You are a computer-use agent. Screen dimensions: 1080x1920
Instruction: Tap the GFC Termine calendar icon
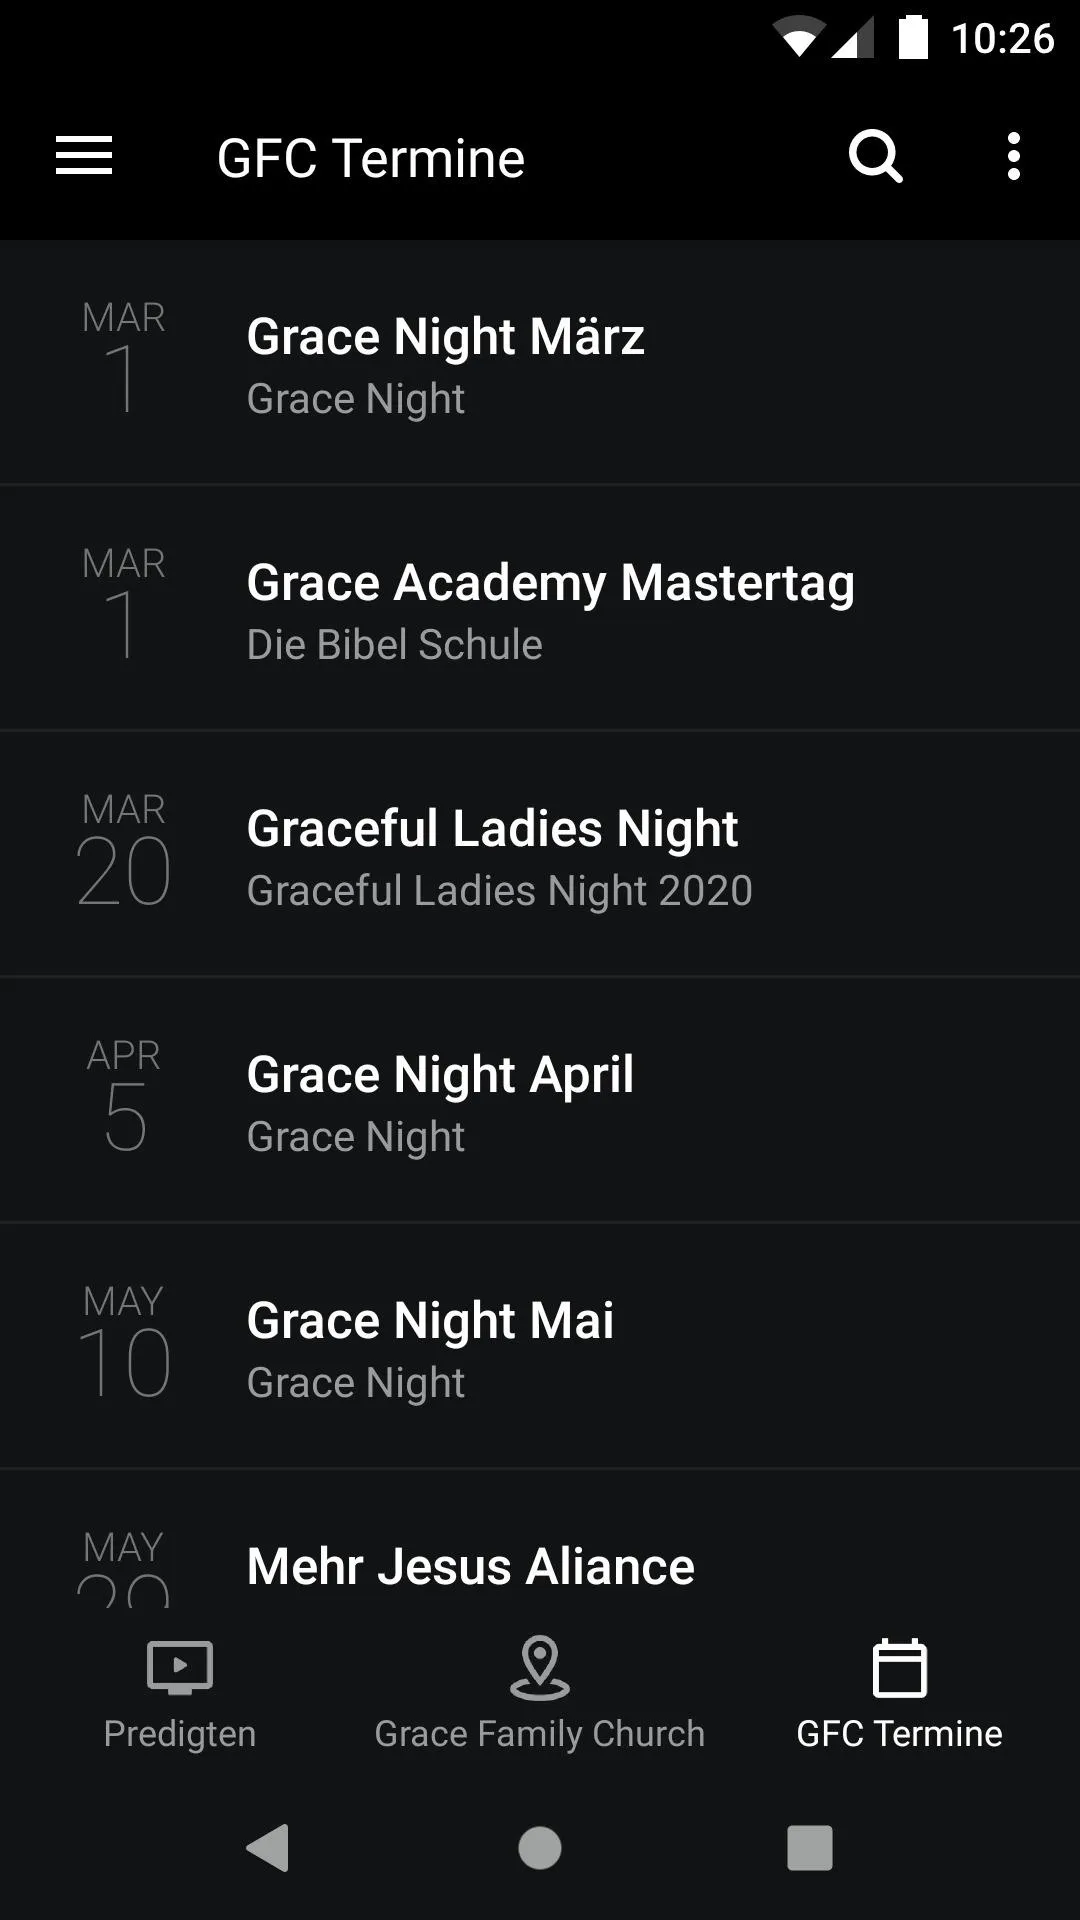[900, 1667]
